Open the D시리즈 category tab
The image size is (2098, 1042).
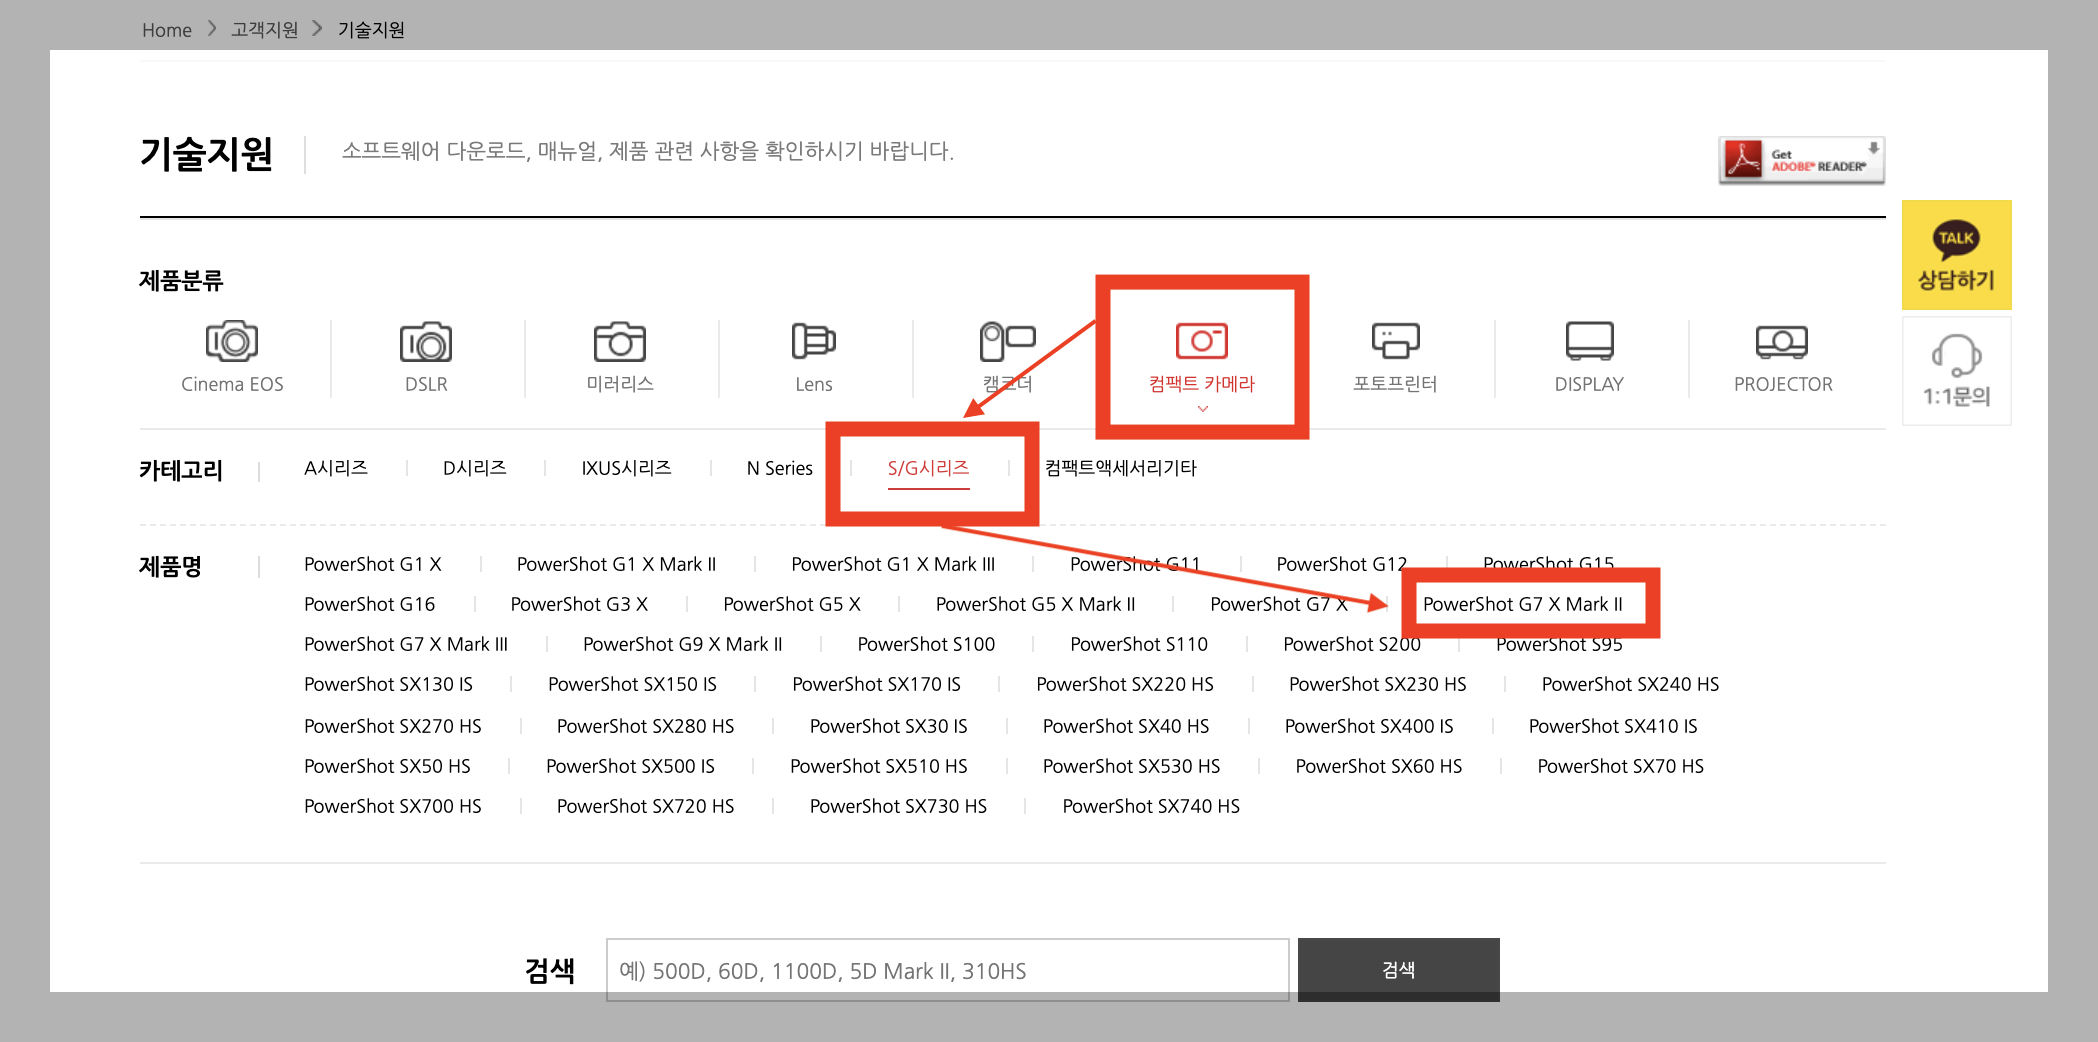point(475,468)
